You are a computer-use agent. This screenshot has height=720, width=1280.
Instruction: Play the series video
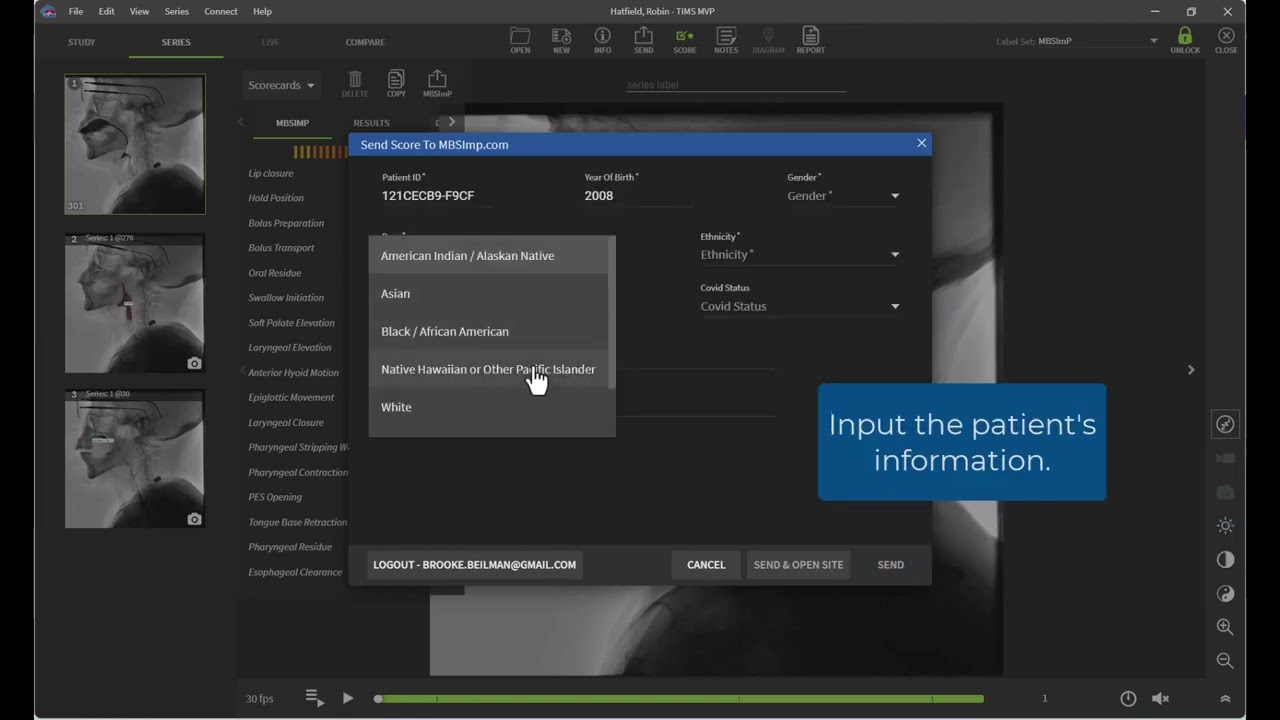click(x=348, y=698)
